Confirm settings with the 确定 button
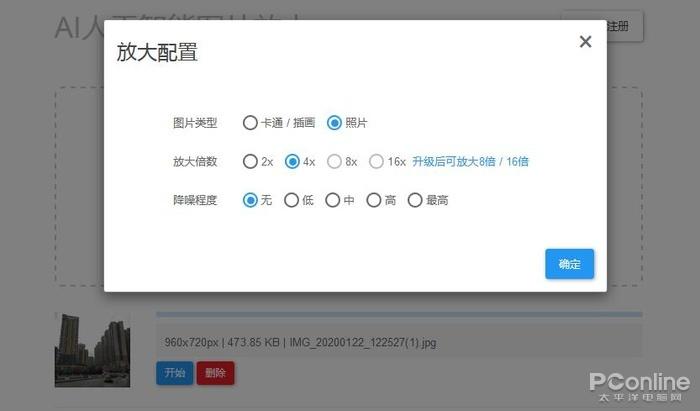 coord(569,264)
